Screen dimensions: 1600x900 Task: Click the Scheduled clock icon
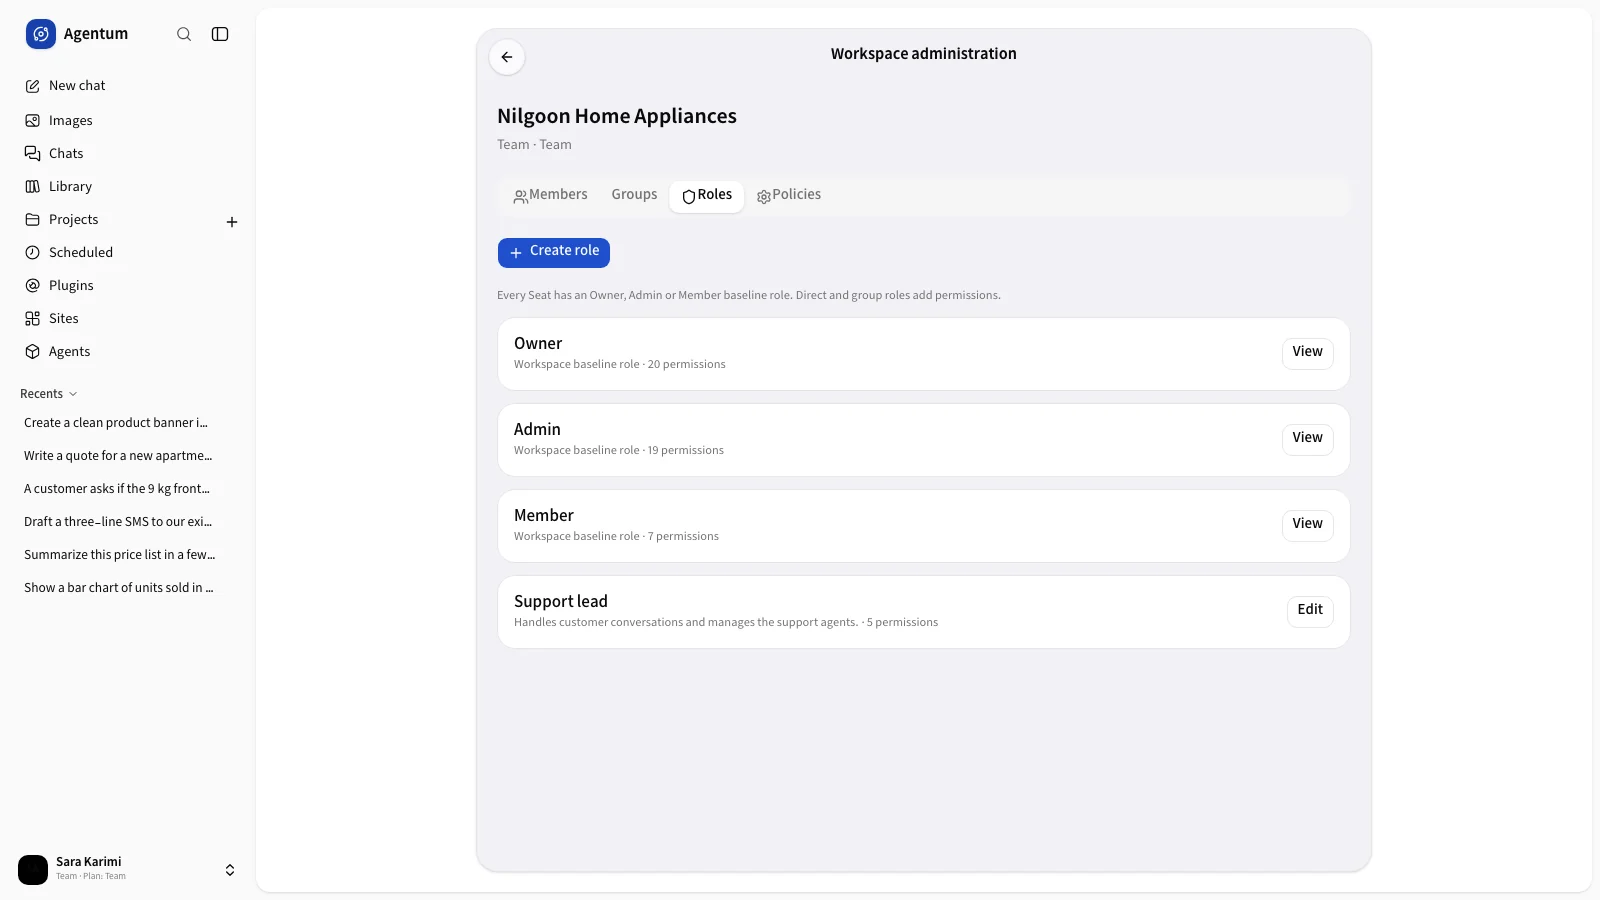tap(33, 253)
